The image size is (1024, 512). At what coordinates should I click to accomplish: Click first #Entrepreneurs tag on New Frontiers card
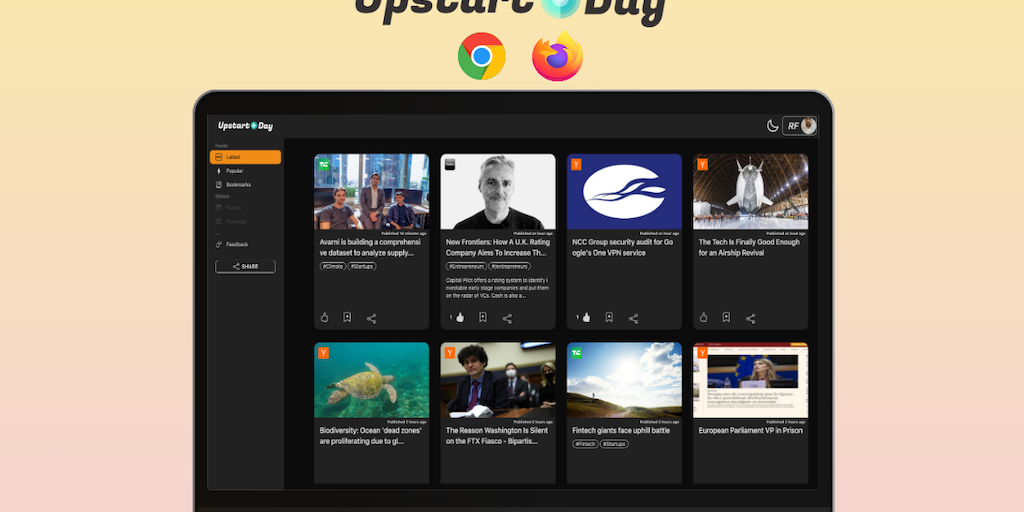tap(466, 266)
